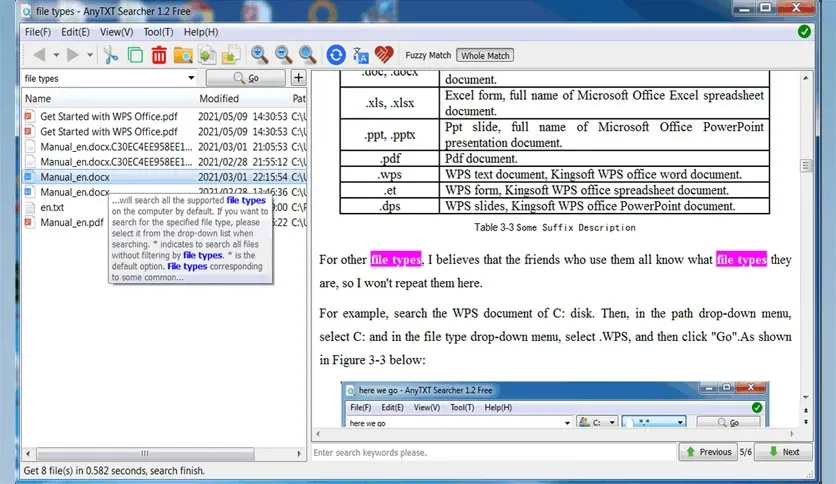Open the Tool(T) menu
Viewport: 836px width, 484px height.
tap(158, 32)
